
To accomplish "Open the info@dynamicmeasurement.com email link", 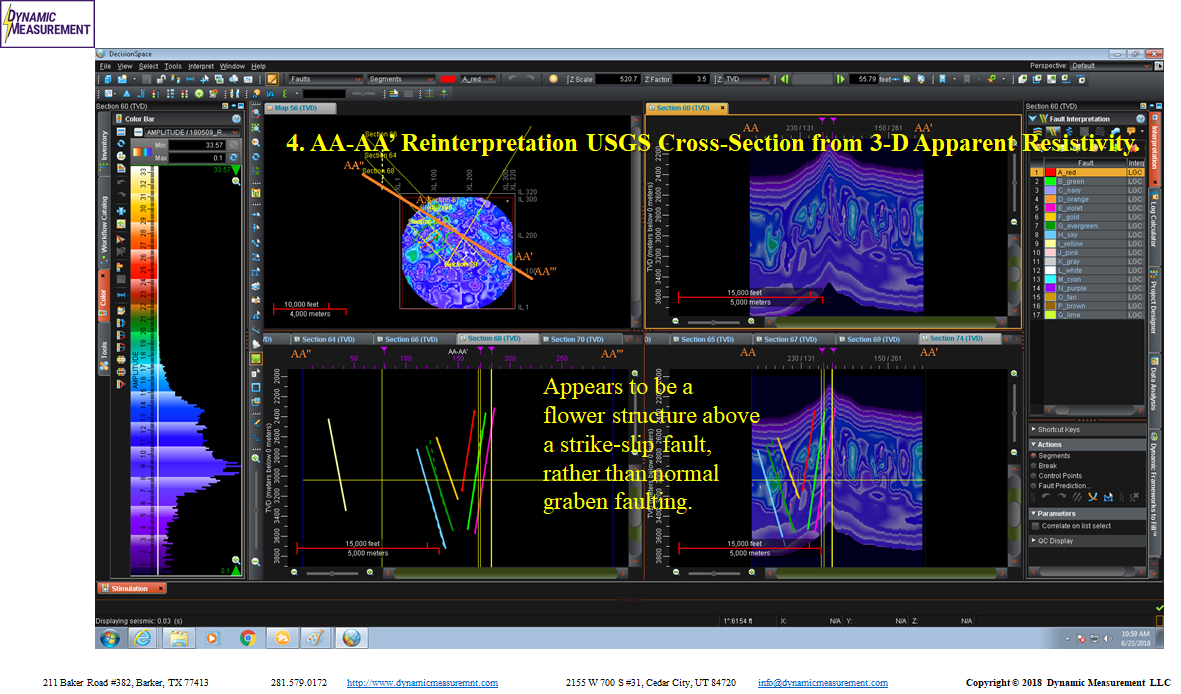I will 822,683.
